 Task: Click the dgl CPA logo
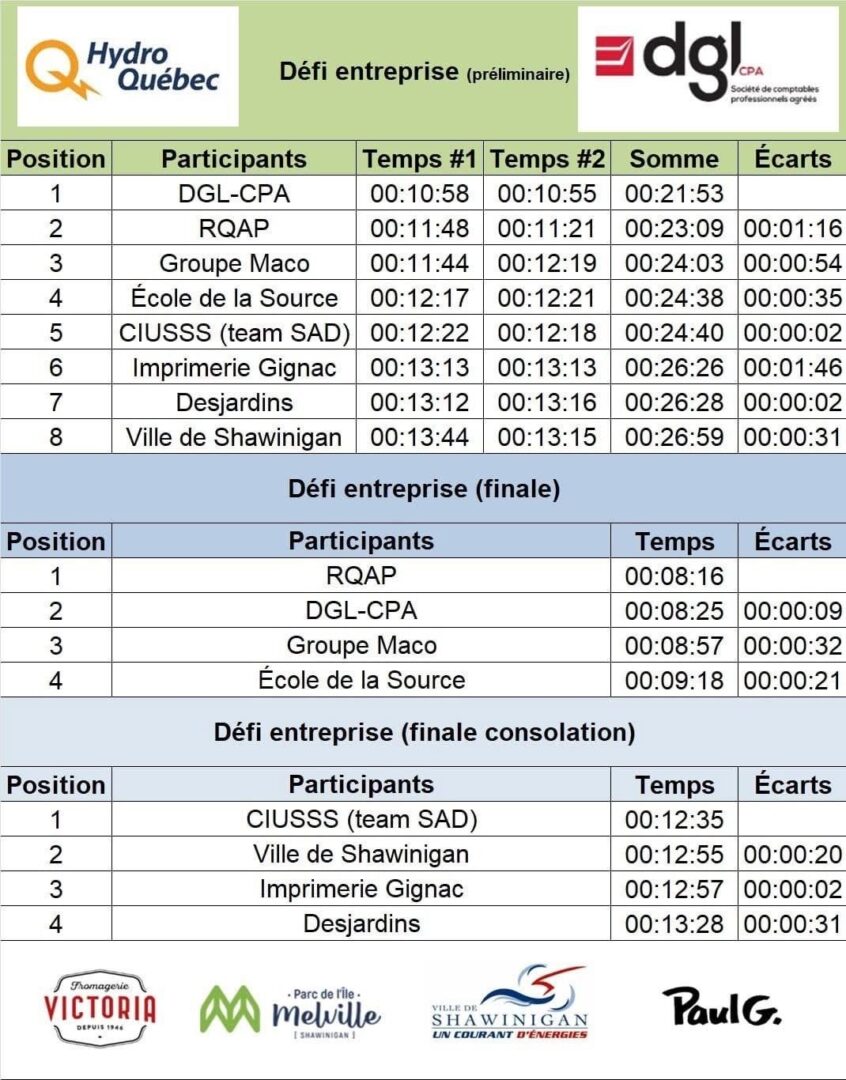(x=707, y=67)
